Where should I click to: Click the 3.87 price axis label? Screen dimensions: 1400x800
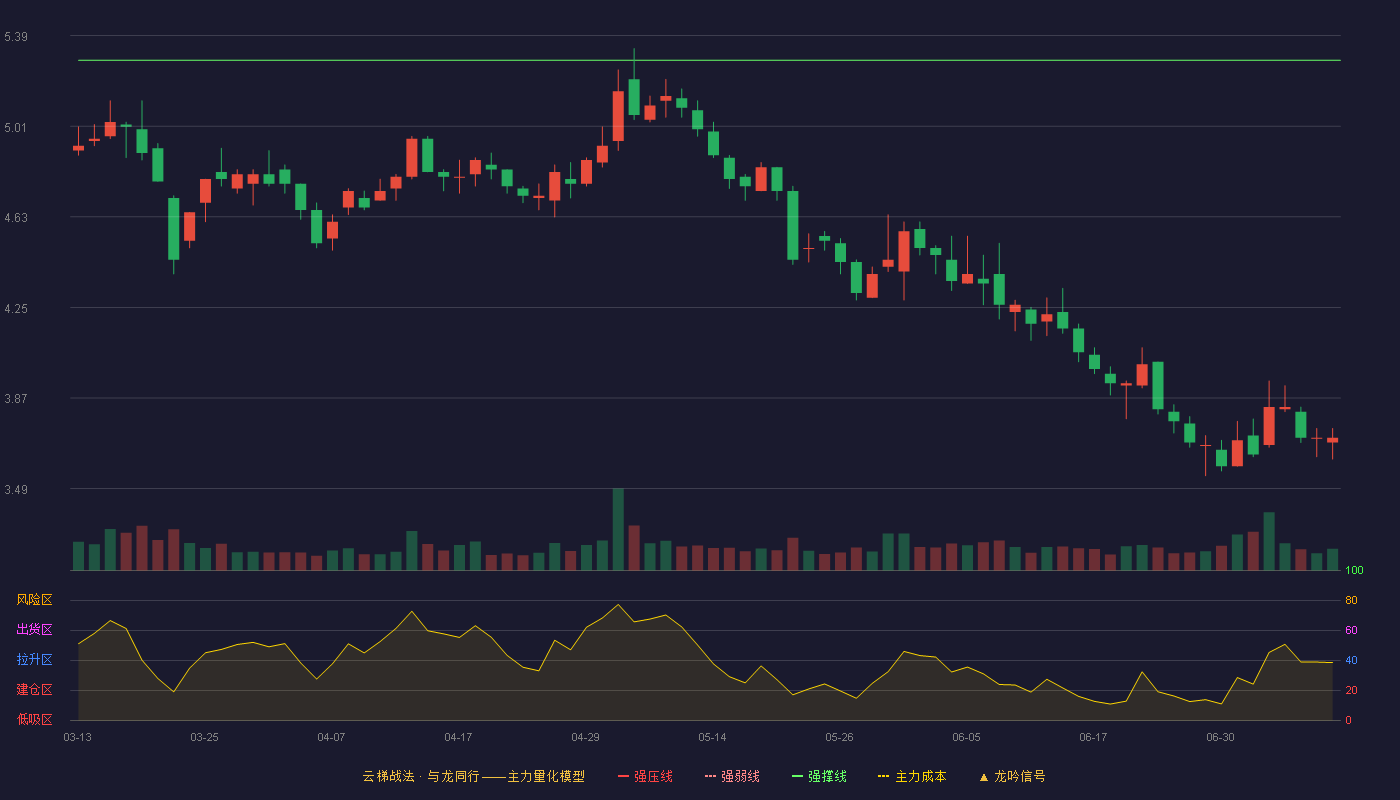(x=16, y=399)
